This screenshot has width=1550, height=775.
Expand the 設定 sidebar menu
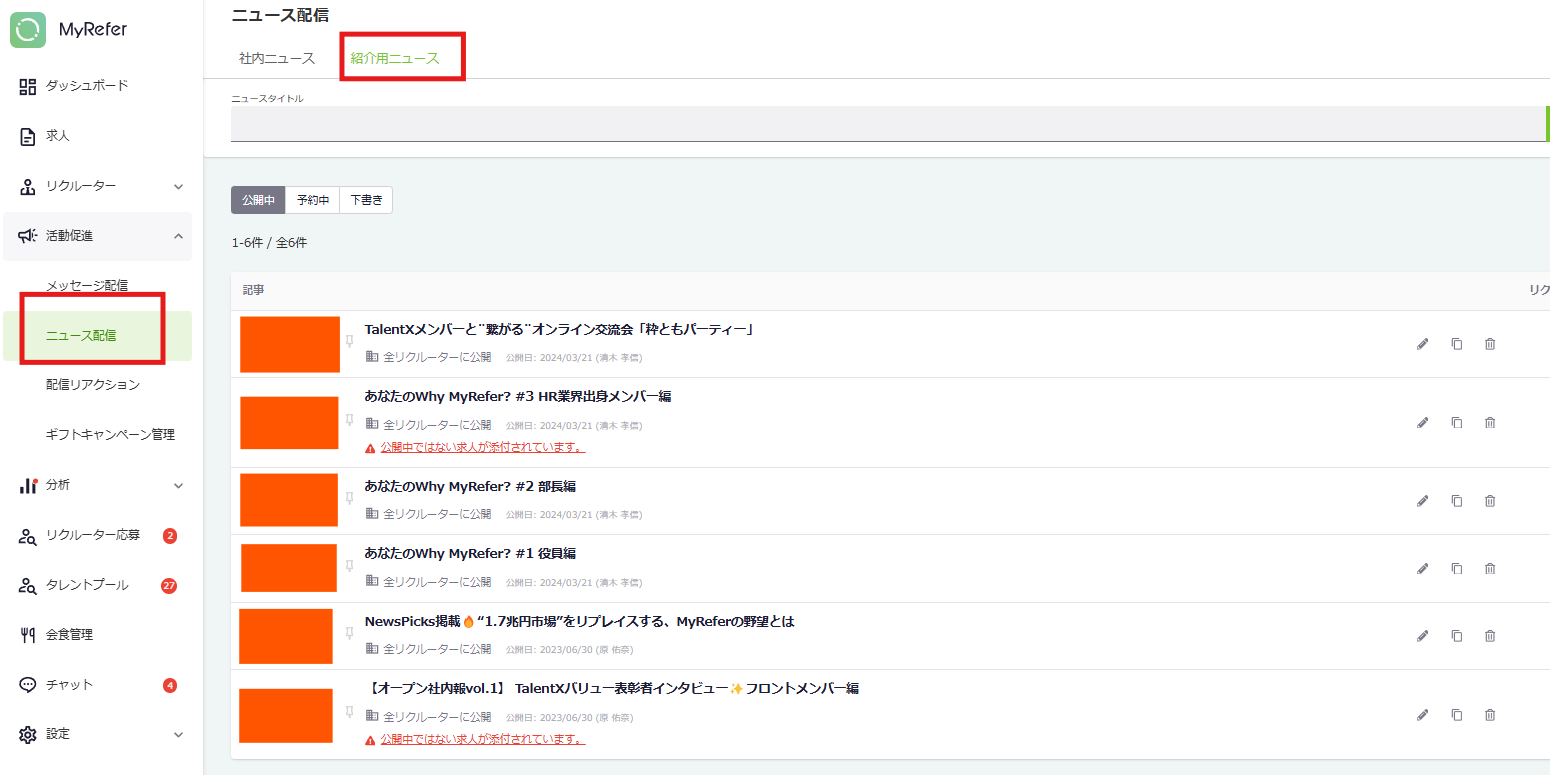pos(178,734)
